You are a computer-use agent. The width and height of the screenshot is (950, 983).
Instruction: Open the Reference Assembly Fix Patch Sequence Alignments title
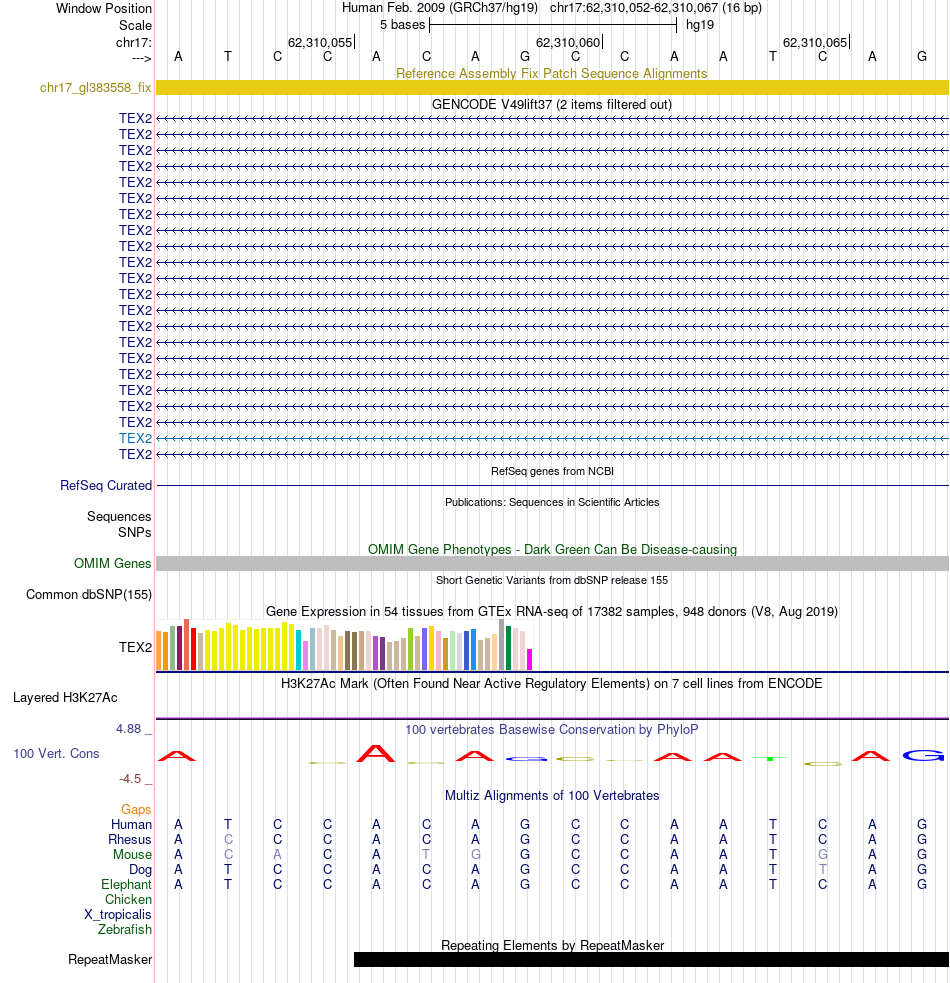552,73
